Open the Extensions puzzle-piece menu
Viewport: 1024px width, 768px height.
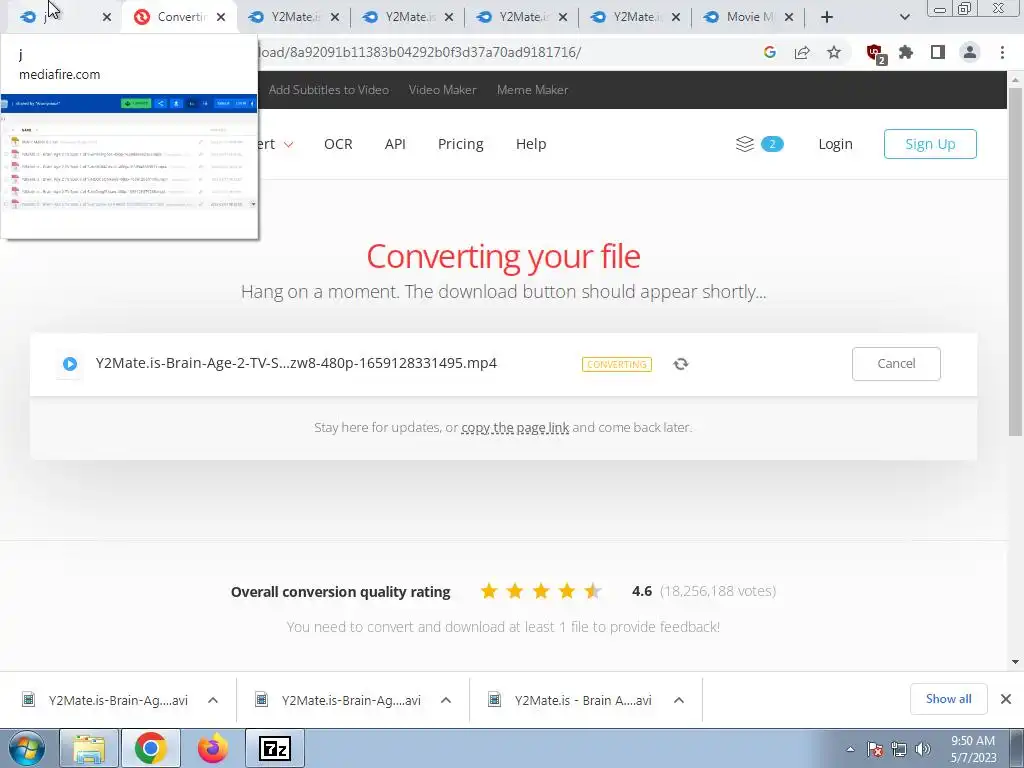pos(906,52)
